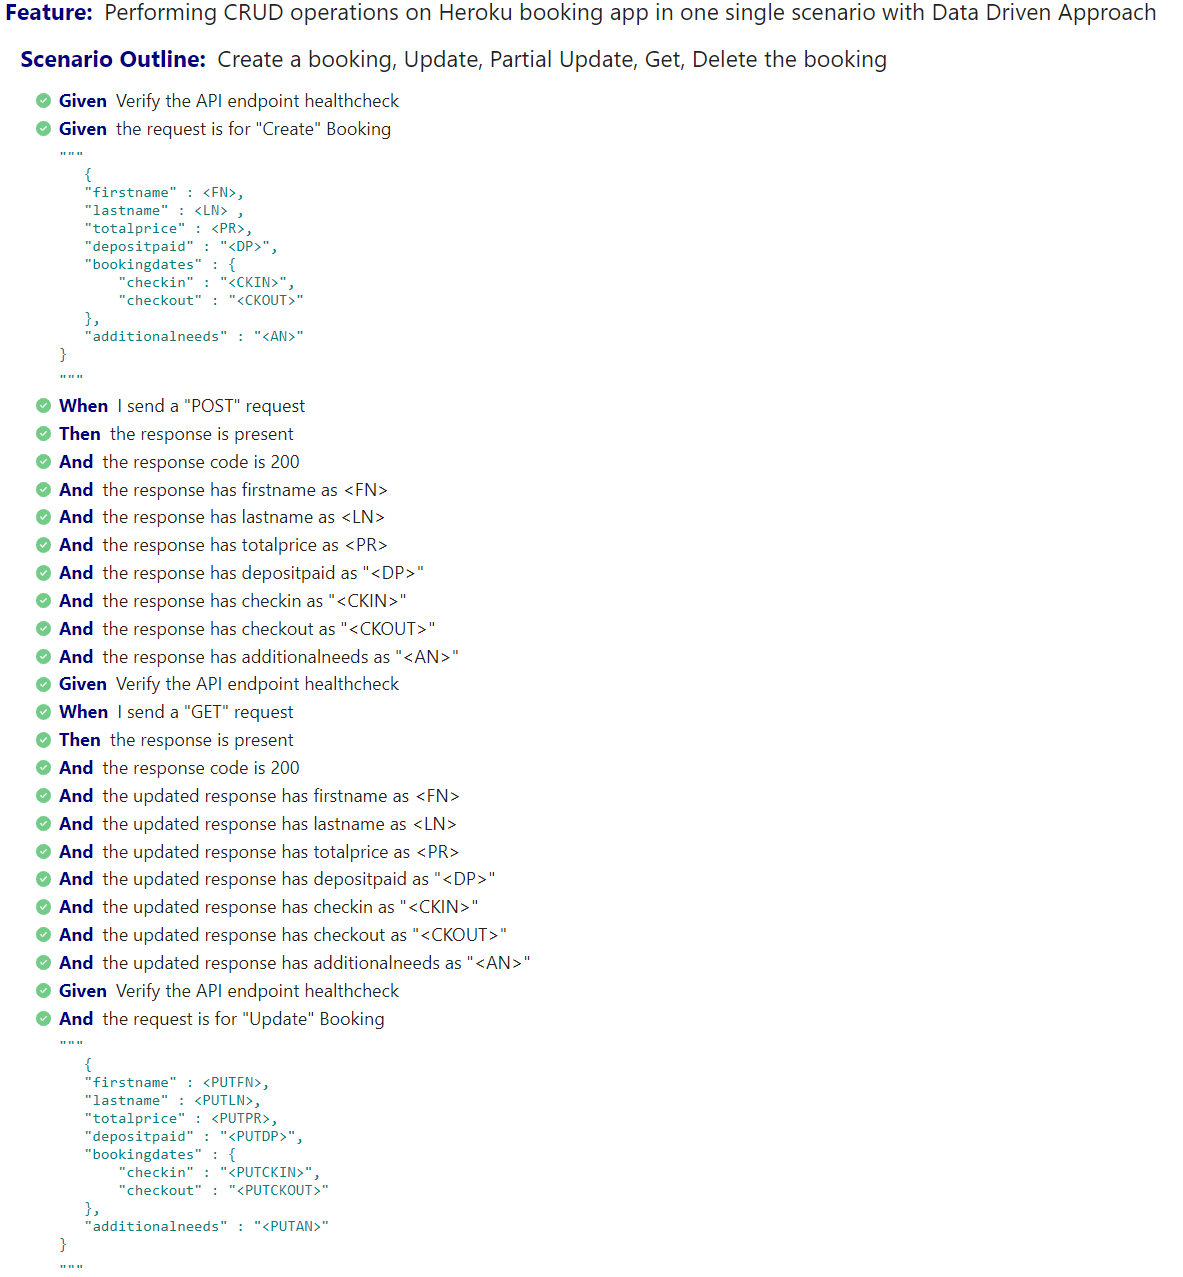The width and height of the screenshot is (1183, 1277).
Task: Select the step text 'I send a "POST" request'
Action: click(x=211, y=406)
